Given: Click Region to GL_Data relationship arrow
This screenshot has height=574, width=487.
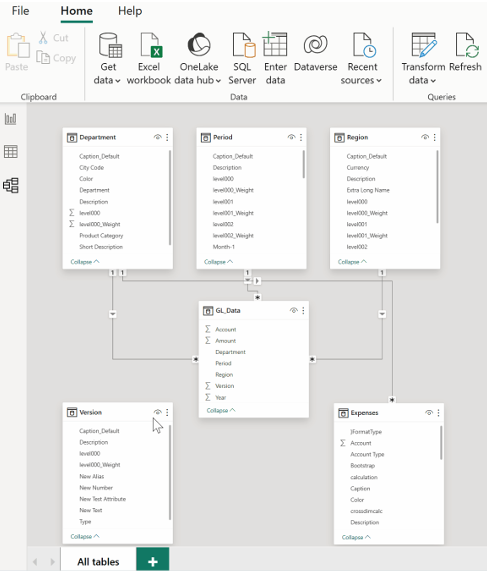Looking at the screenshot, I should pyautogui.click(x=382, y=314).
